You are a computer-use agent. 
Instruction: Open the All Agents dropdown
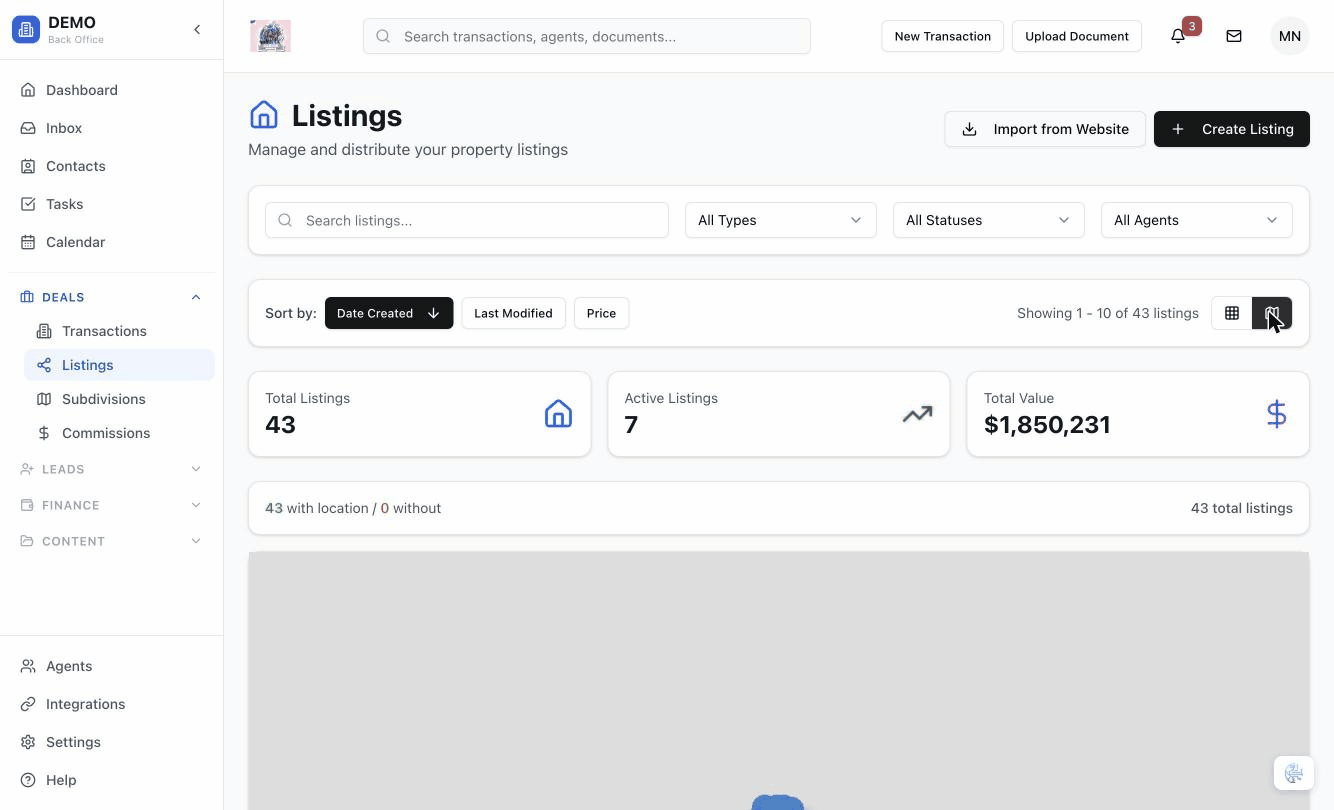[1197, 220]
